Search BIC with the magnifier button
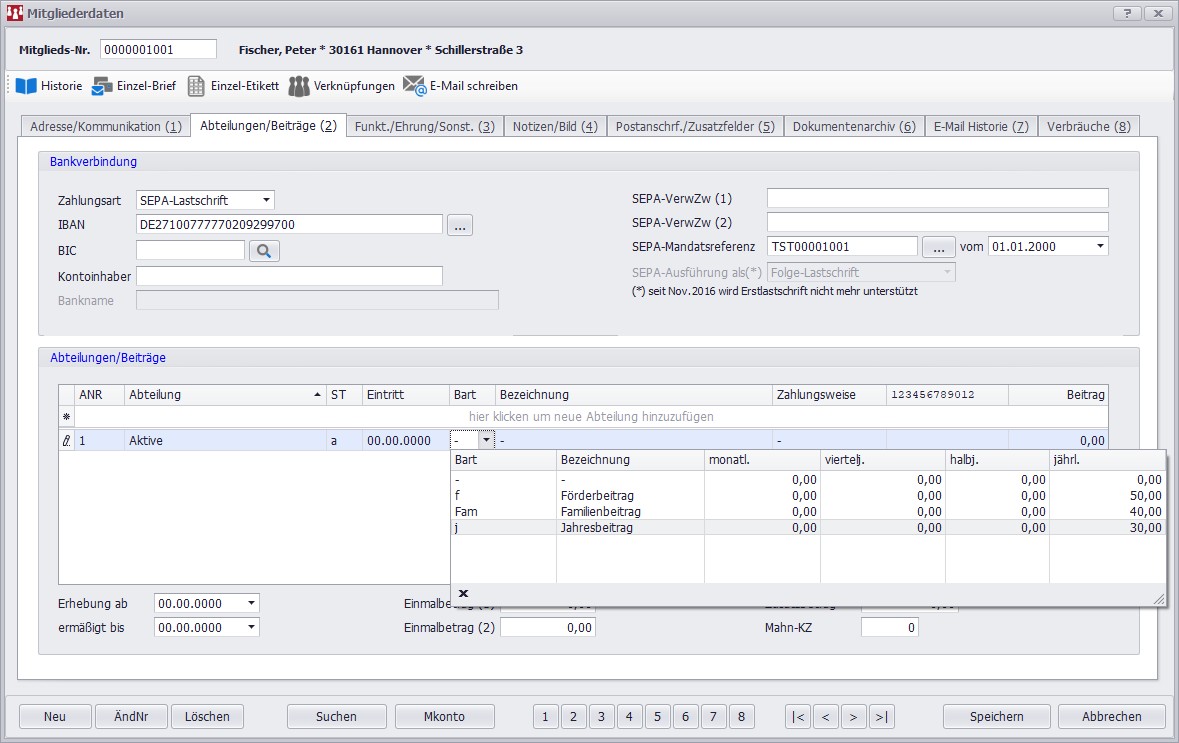This screenshot has width=1179, height=743. coord(264,251)
